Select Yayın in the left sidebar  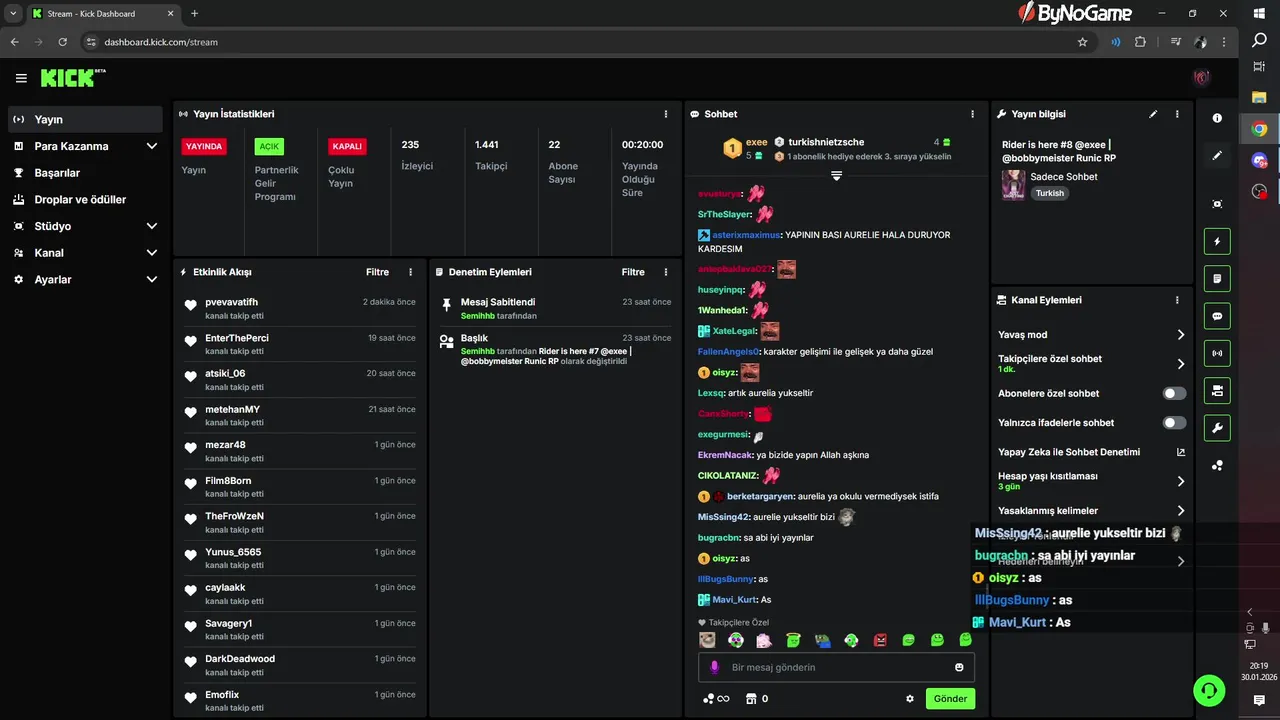(84, 119)
